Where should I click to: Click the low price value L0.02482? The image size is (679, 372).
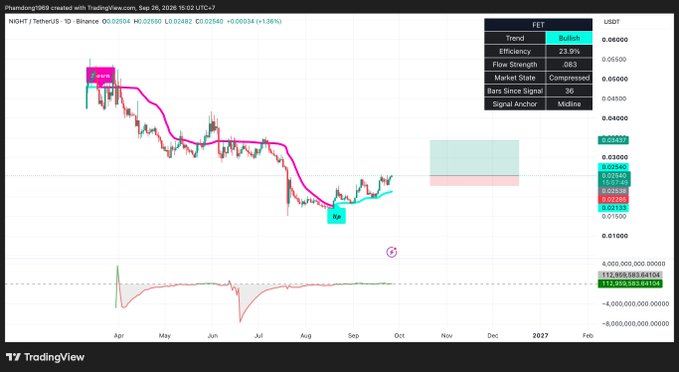click(x=178, y=21)
